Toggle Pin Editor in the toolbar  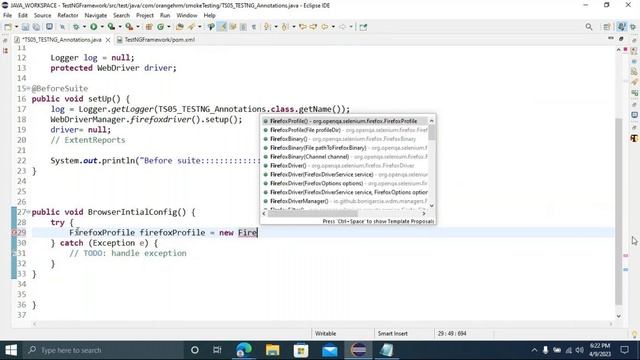pos(363,27)
